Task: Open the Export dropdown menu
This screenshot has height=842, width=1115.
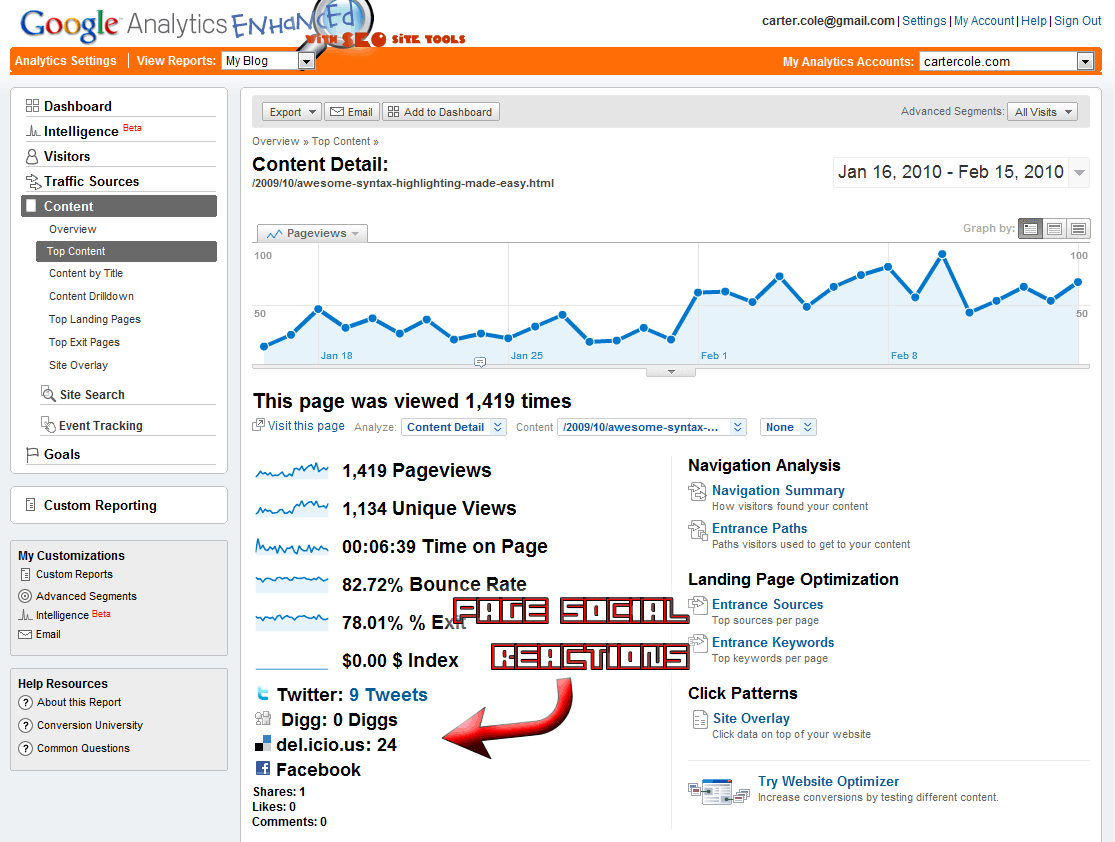Action: pos(291,112)
